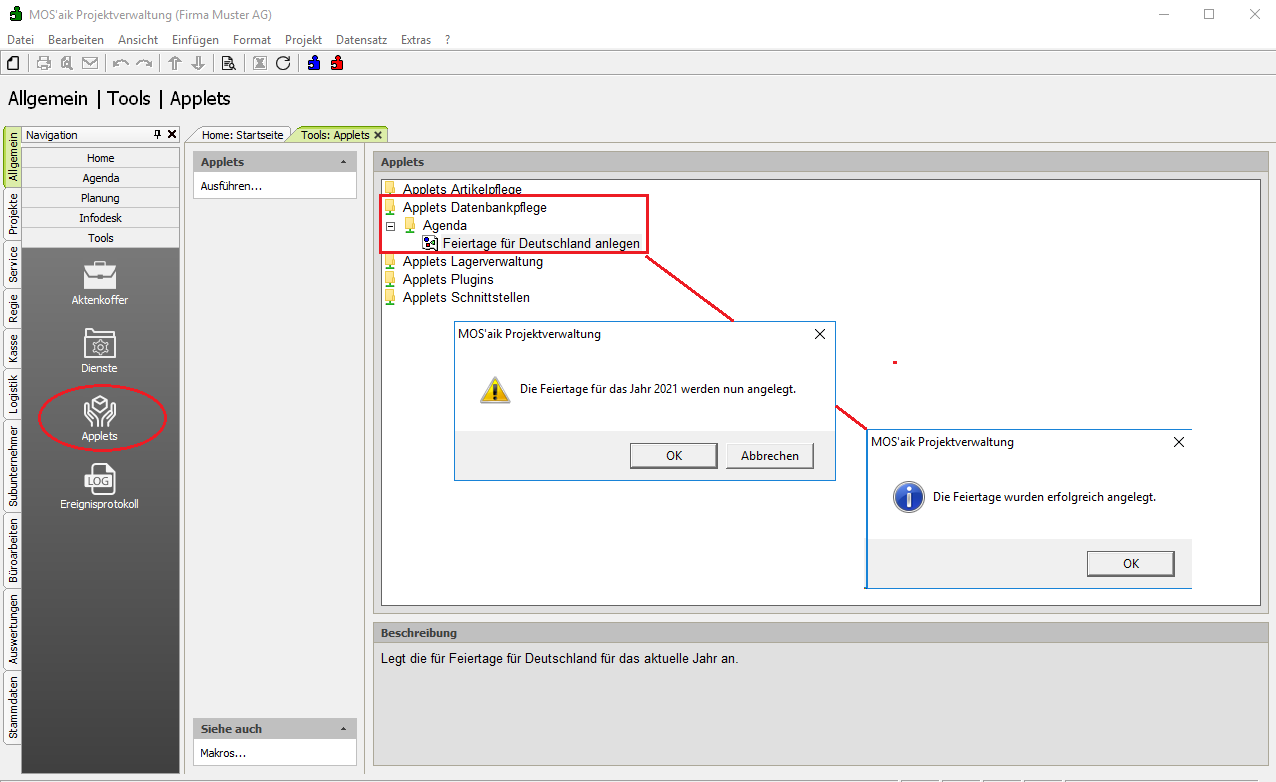Image resolution: width=1276 pixels, height=782 pixels.
Task: Click the blue puzzle piece toolbar icon
Action: (x=314, y=63)
